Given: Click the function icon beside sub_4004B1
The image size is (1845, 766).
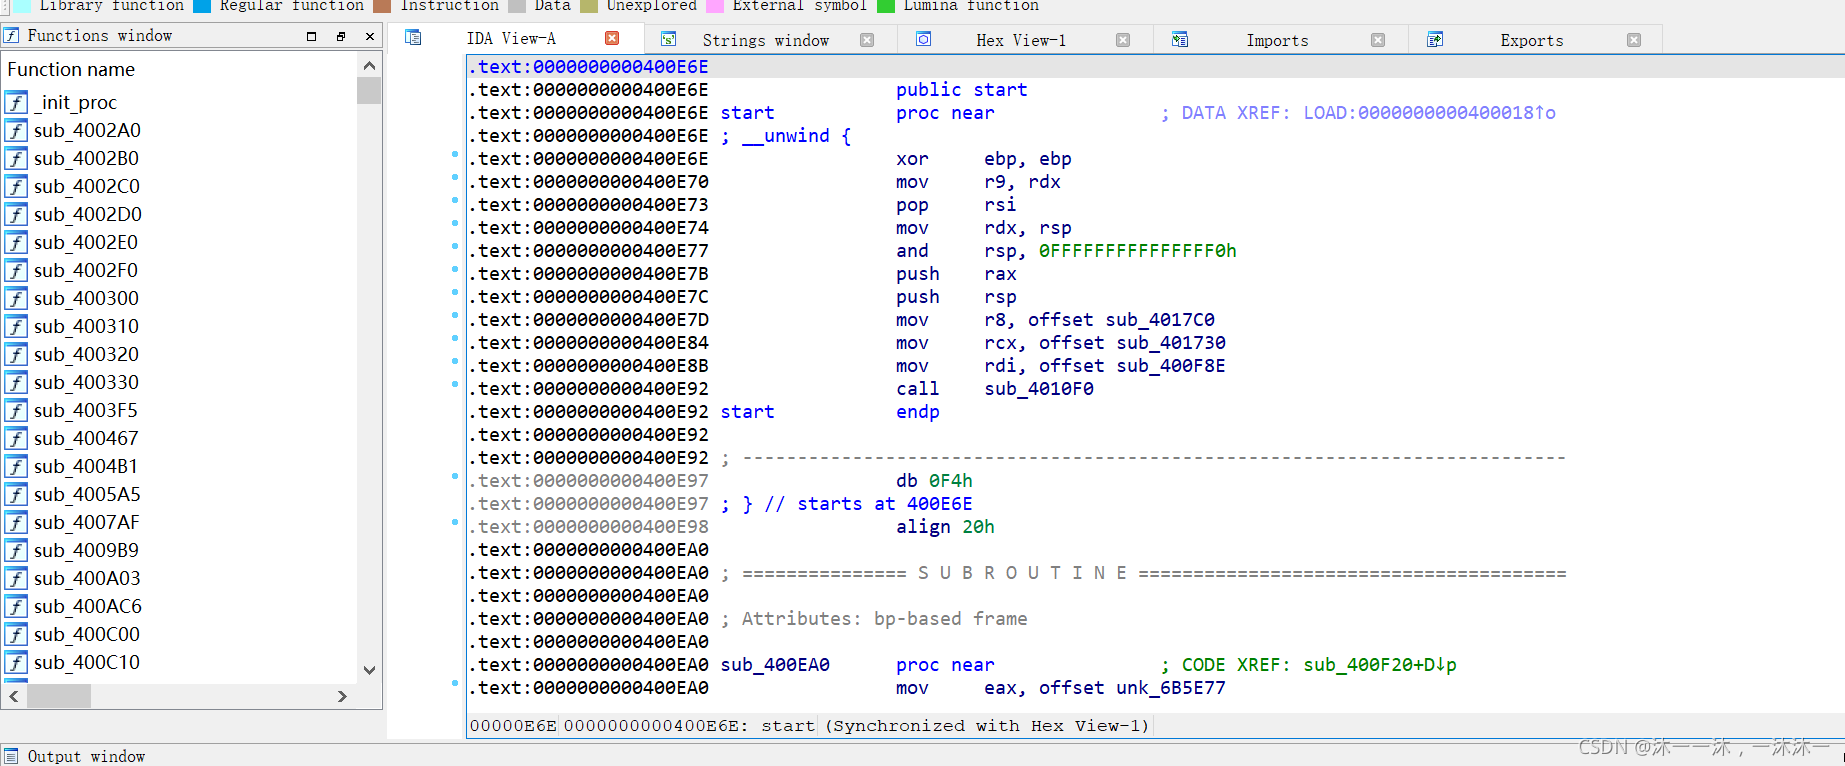Looking at the screenshot, I should [x=16, y=466].
